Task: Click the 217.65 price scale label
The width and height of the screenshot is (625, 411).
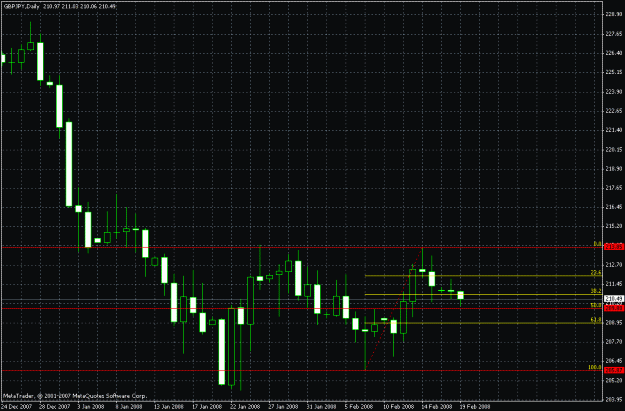Action: (613, 188)
